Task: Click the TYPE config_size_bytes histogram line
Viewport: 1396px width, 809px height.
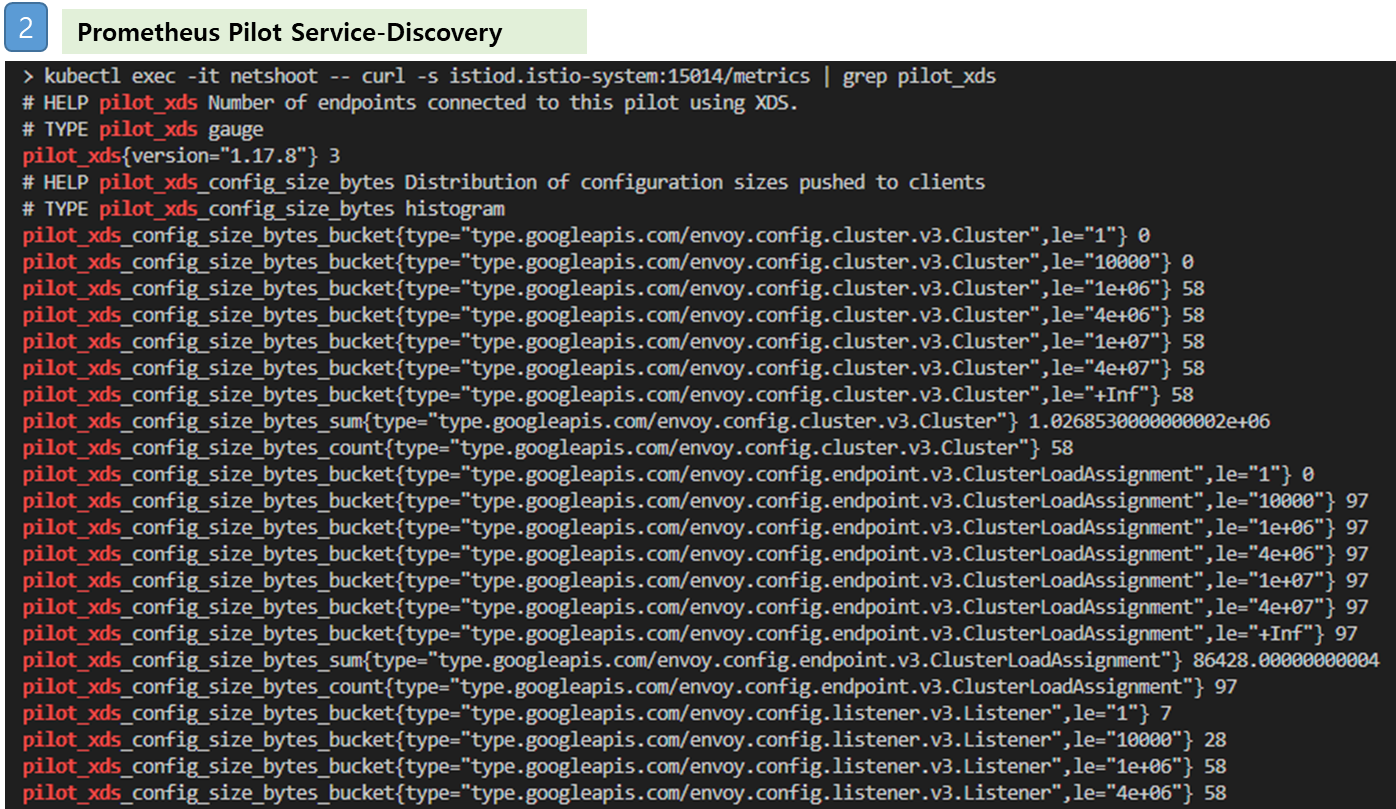Action: (x=263, y=209)
